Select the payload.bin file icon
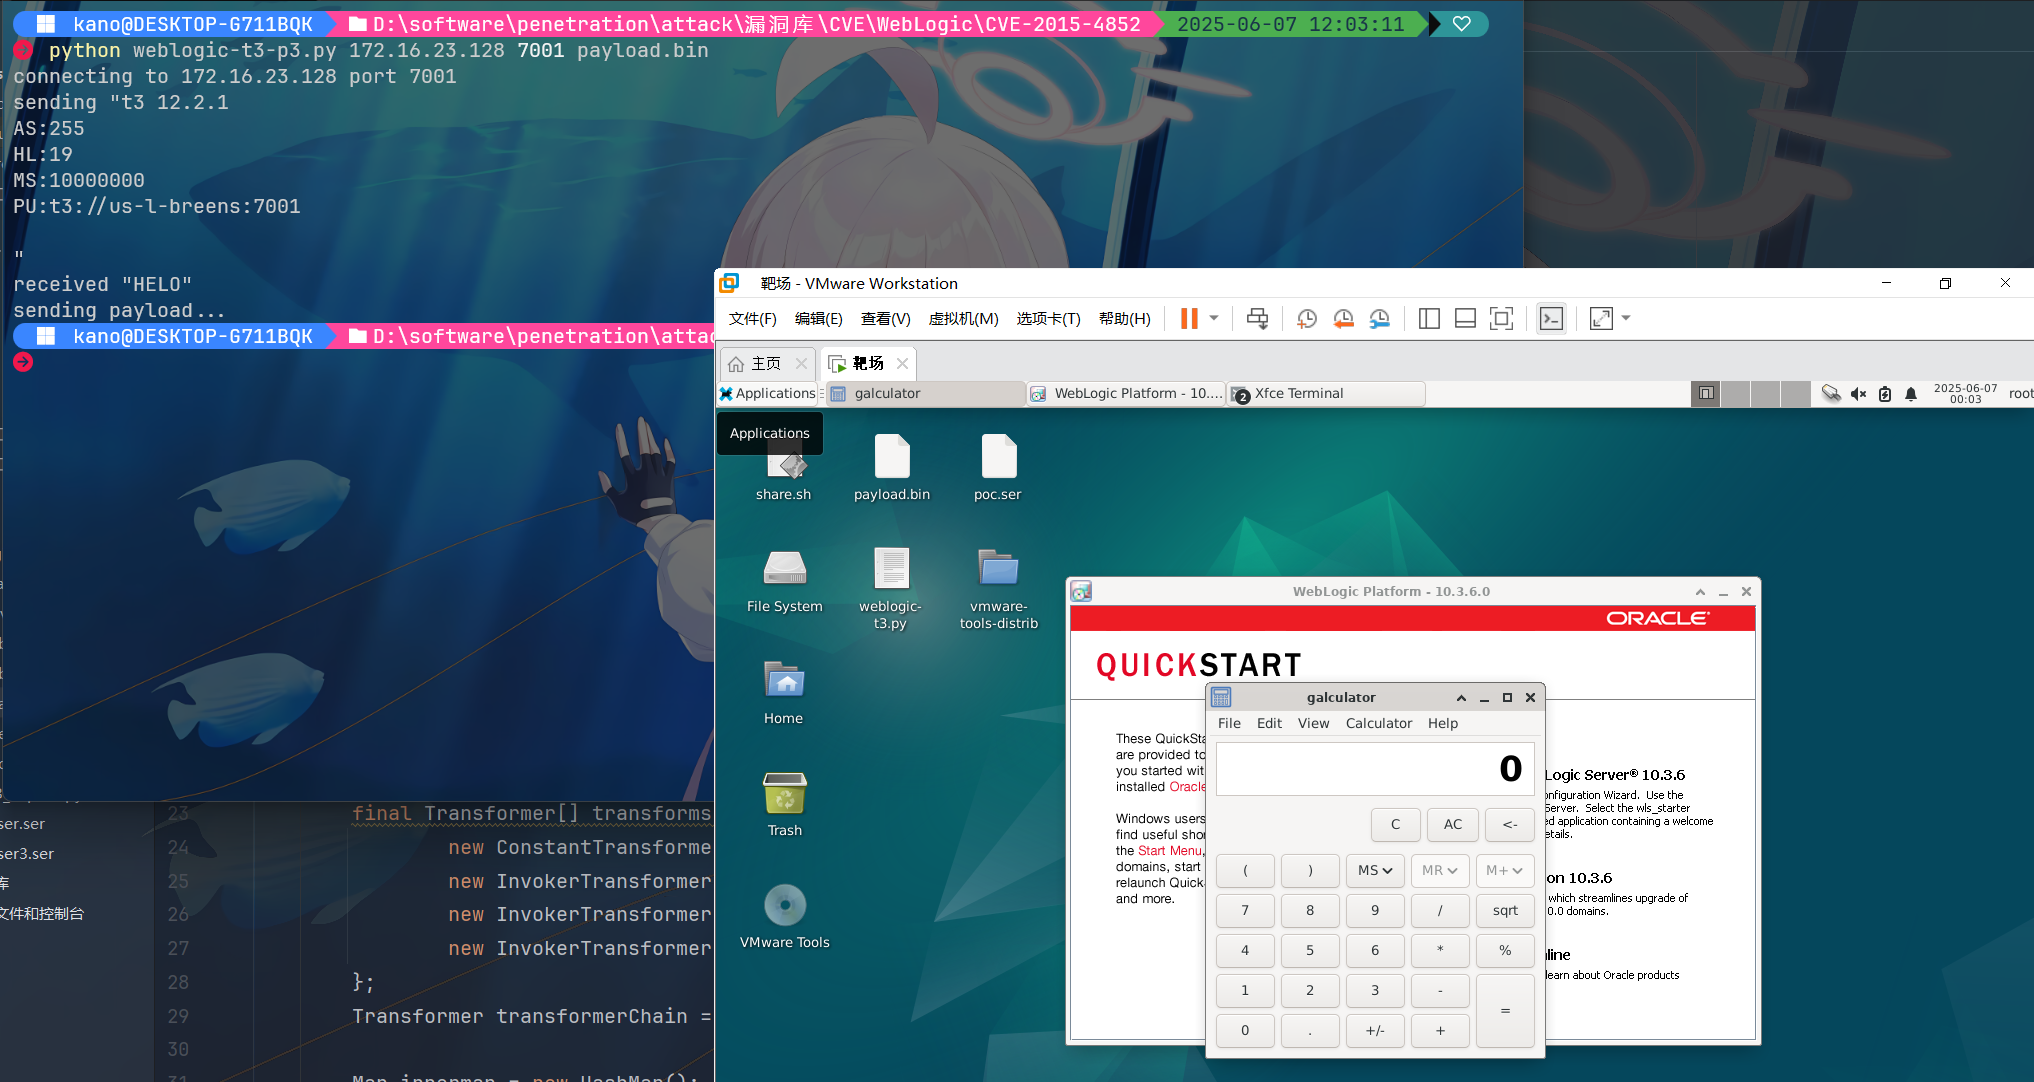This screenshot has width=2034, height=1082. [x=892, y=468]
